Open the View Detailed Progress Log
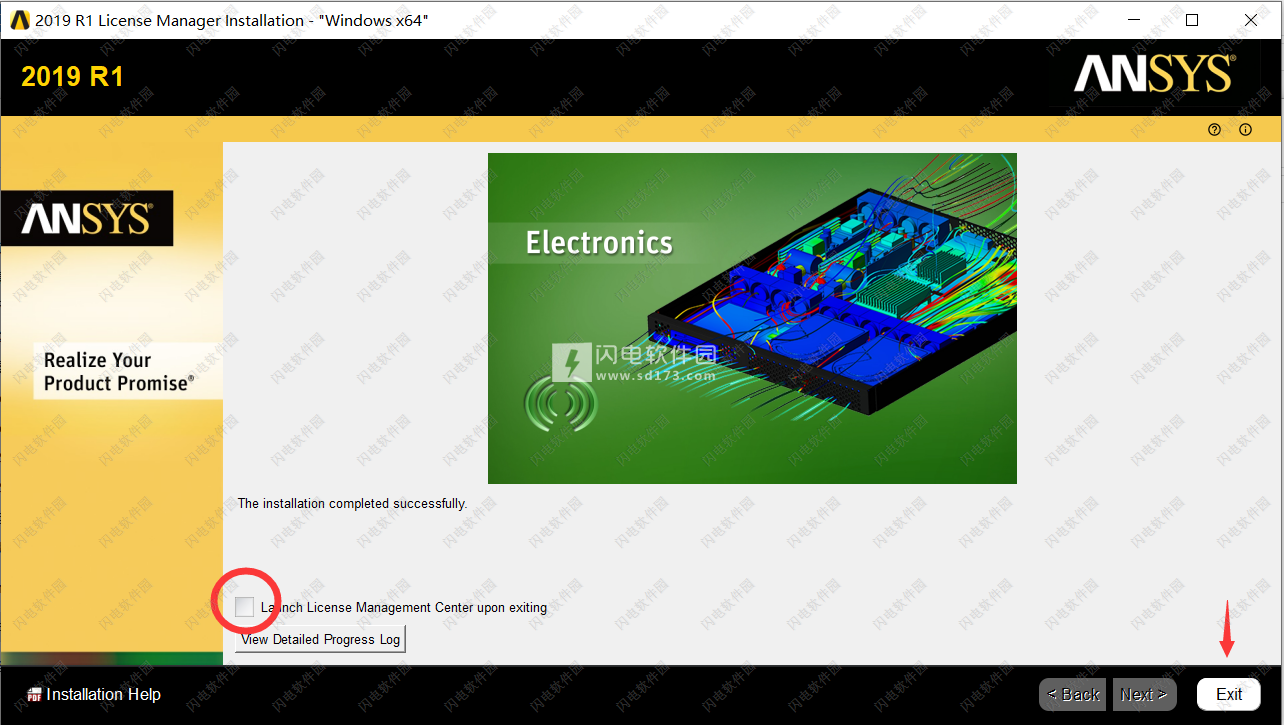1284x725 pixels. (x=320, y=639)
